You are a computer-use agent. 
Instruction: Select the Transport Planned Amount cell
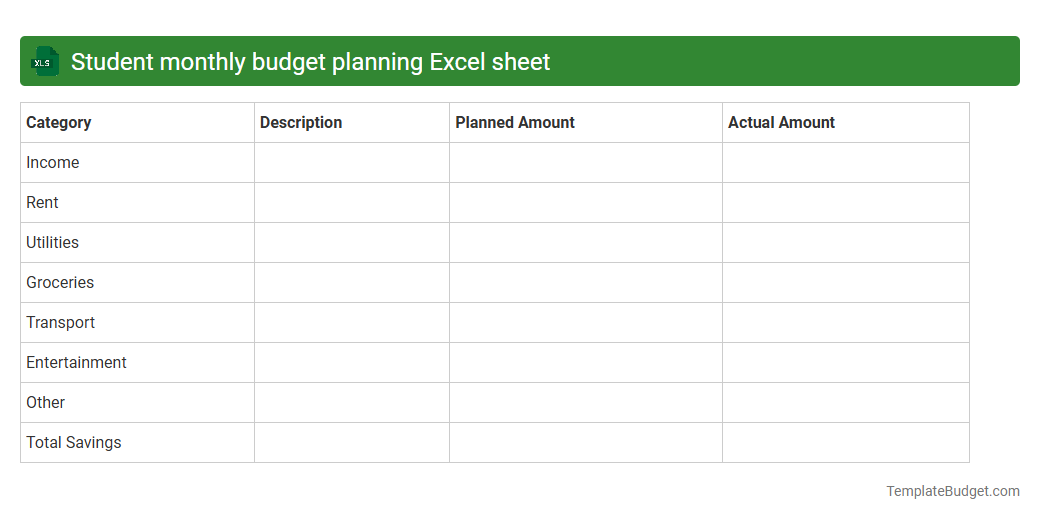(586, 323)
